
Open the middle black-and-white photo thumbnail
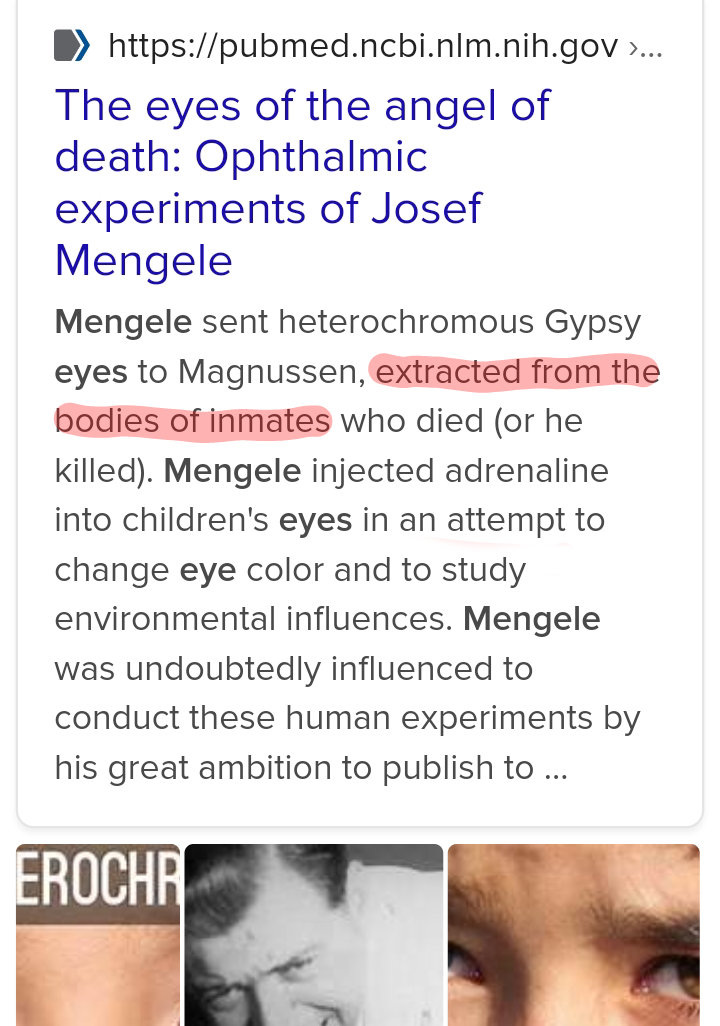313,935
